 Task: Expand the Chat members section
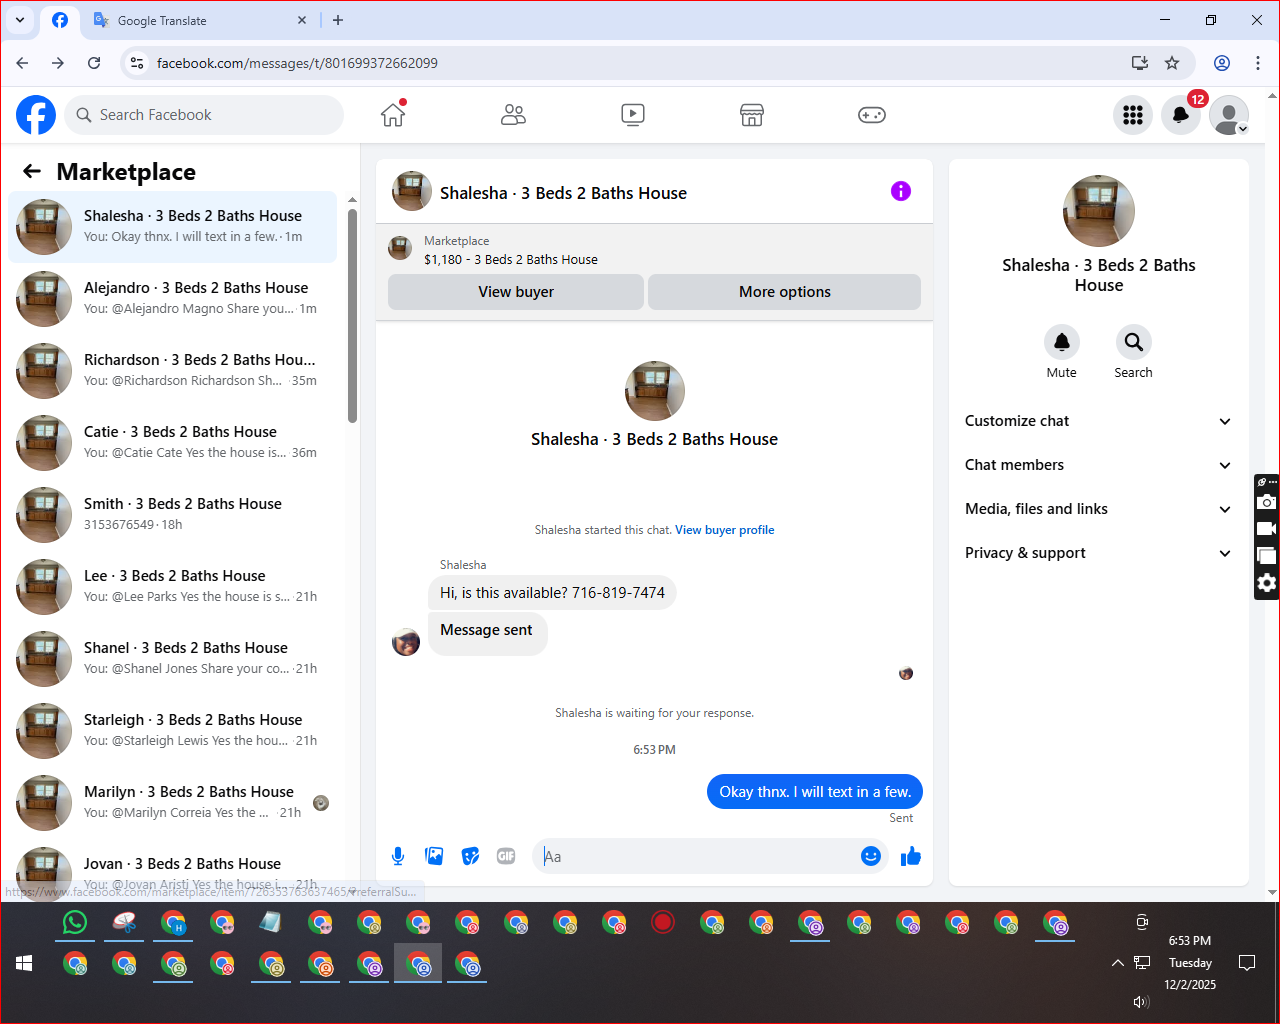[1099, 465]
